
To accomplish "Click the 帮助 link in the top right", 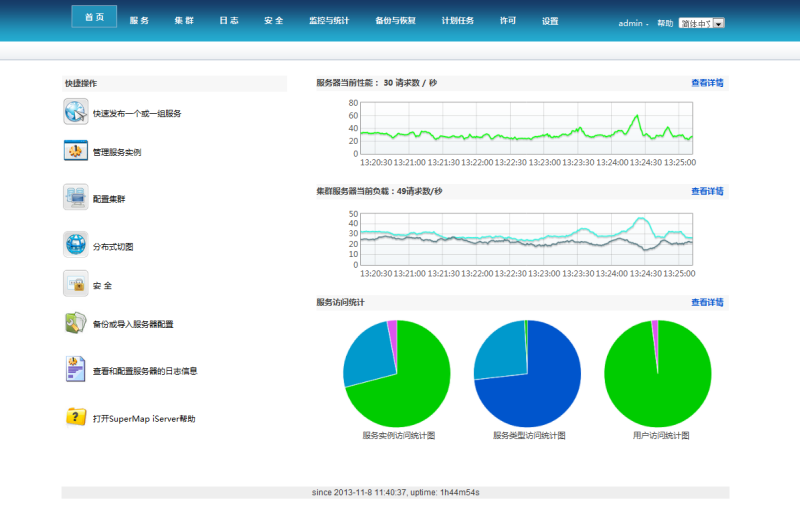I will pyautogui.click(x=665, y=23).
